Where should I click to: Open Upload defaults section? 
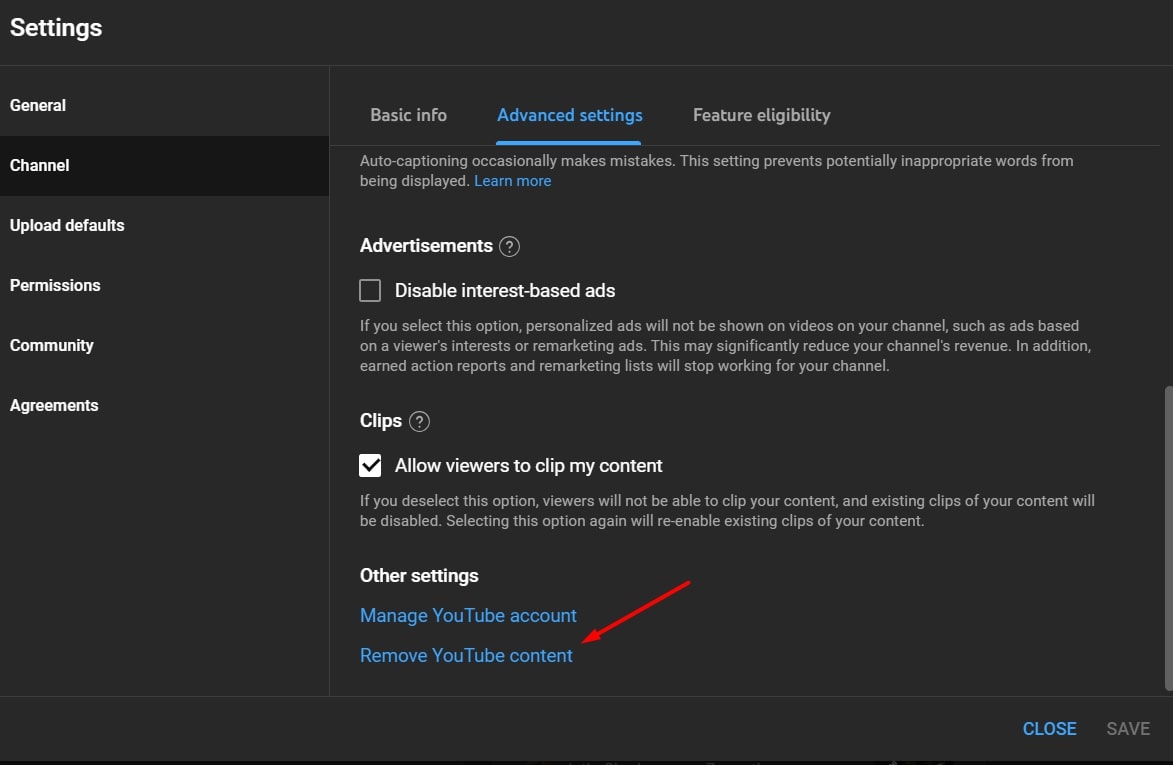pos(165,225)
